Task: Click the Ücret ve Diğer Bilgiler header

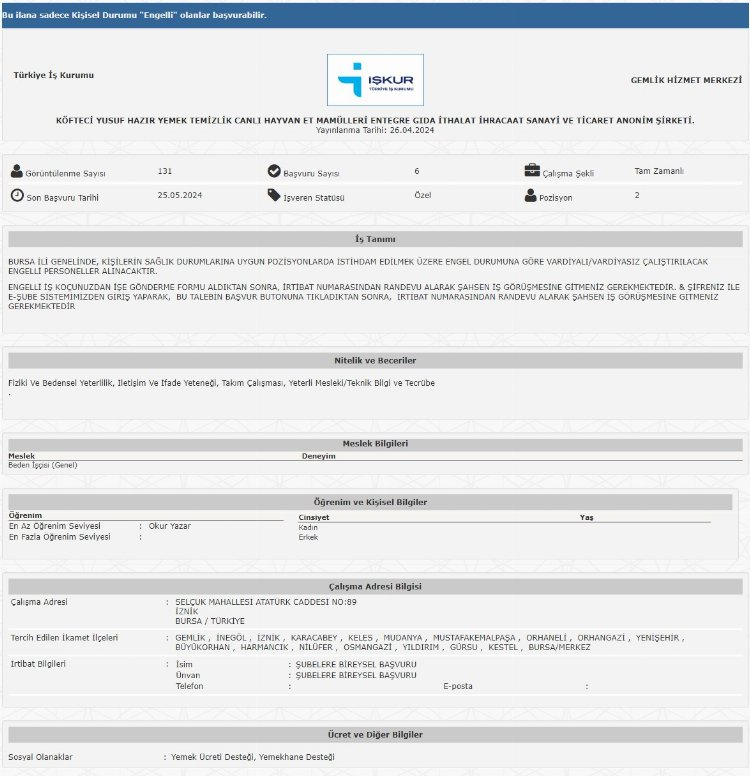Action: pos(375,735)
